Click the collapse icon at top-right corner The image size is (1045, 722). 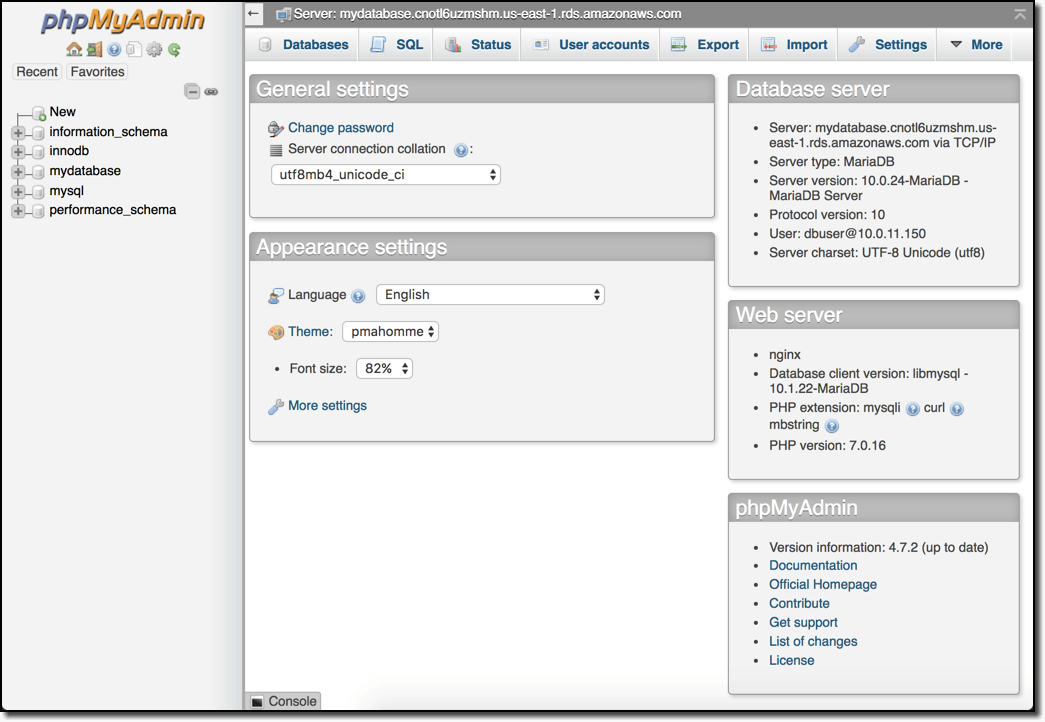pos(1020,14)
